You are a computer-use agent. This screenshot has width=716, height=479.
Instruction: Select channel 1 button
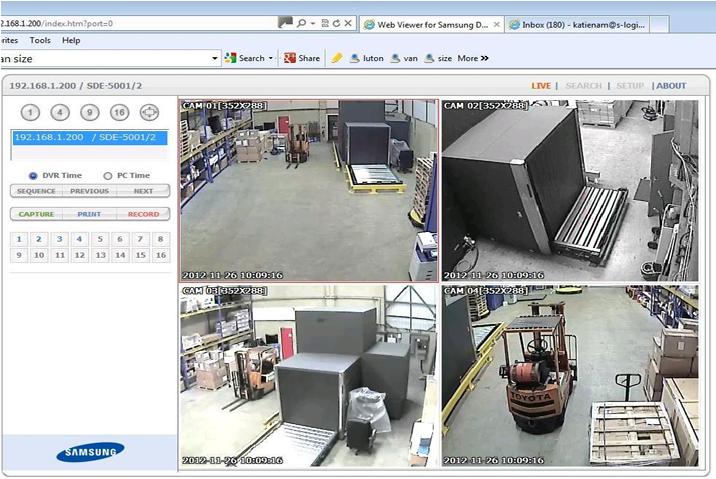[x=19, y=239]
